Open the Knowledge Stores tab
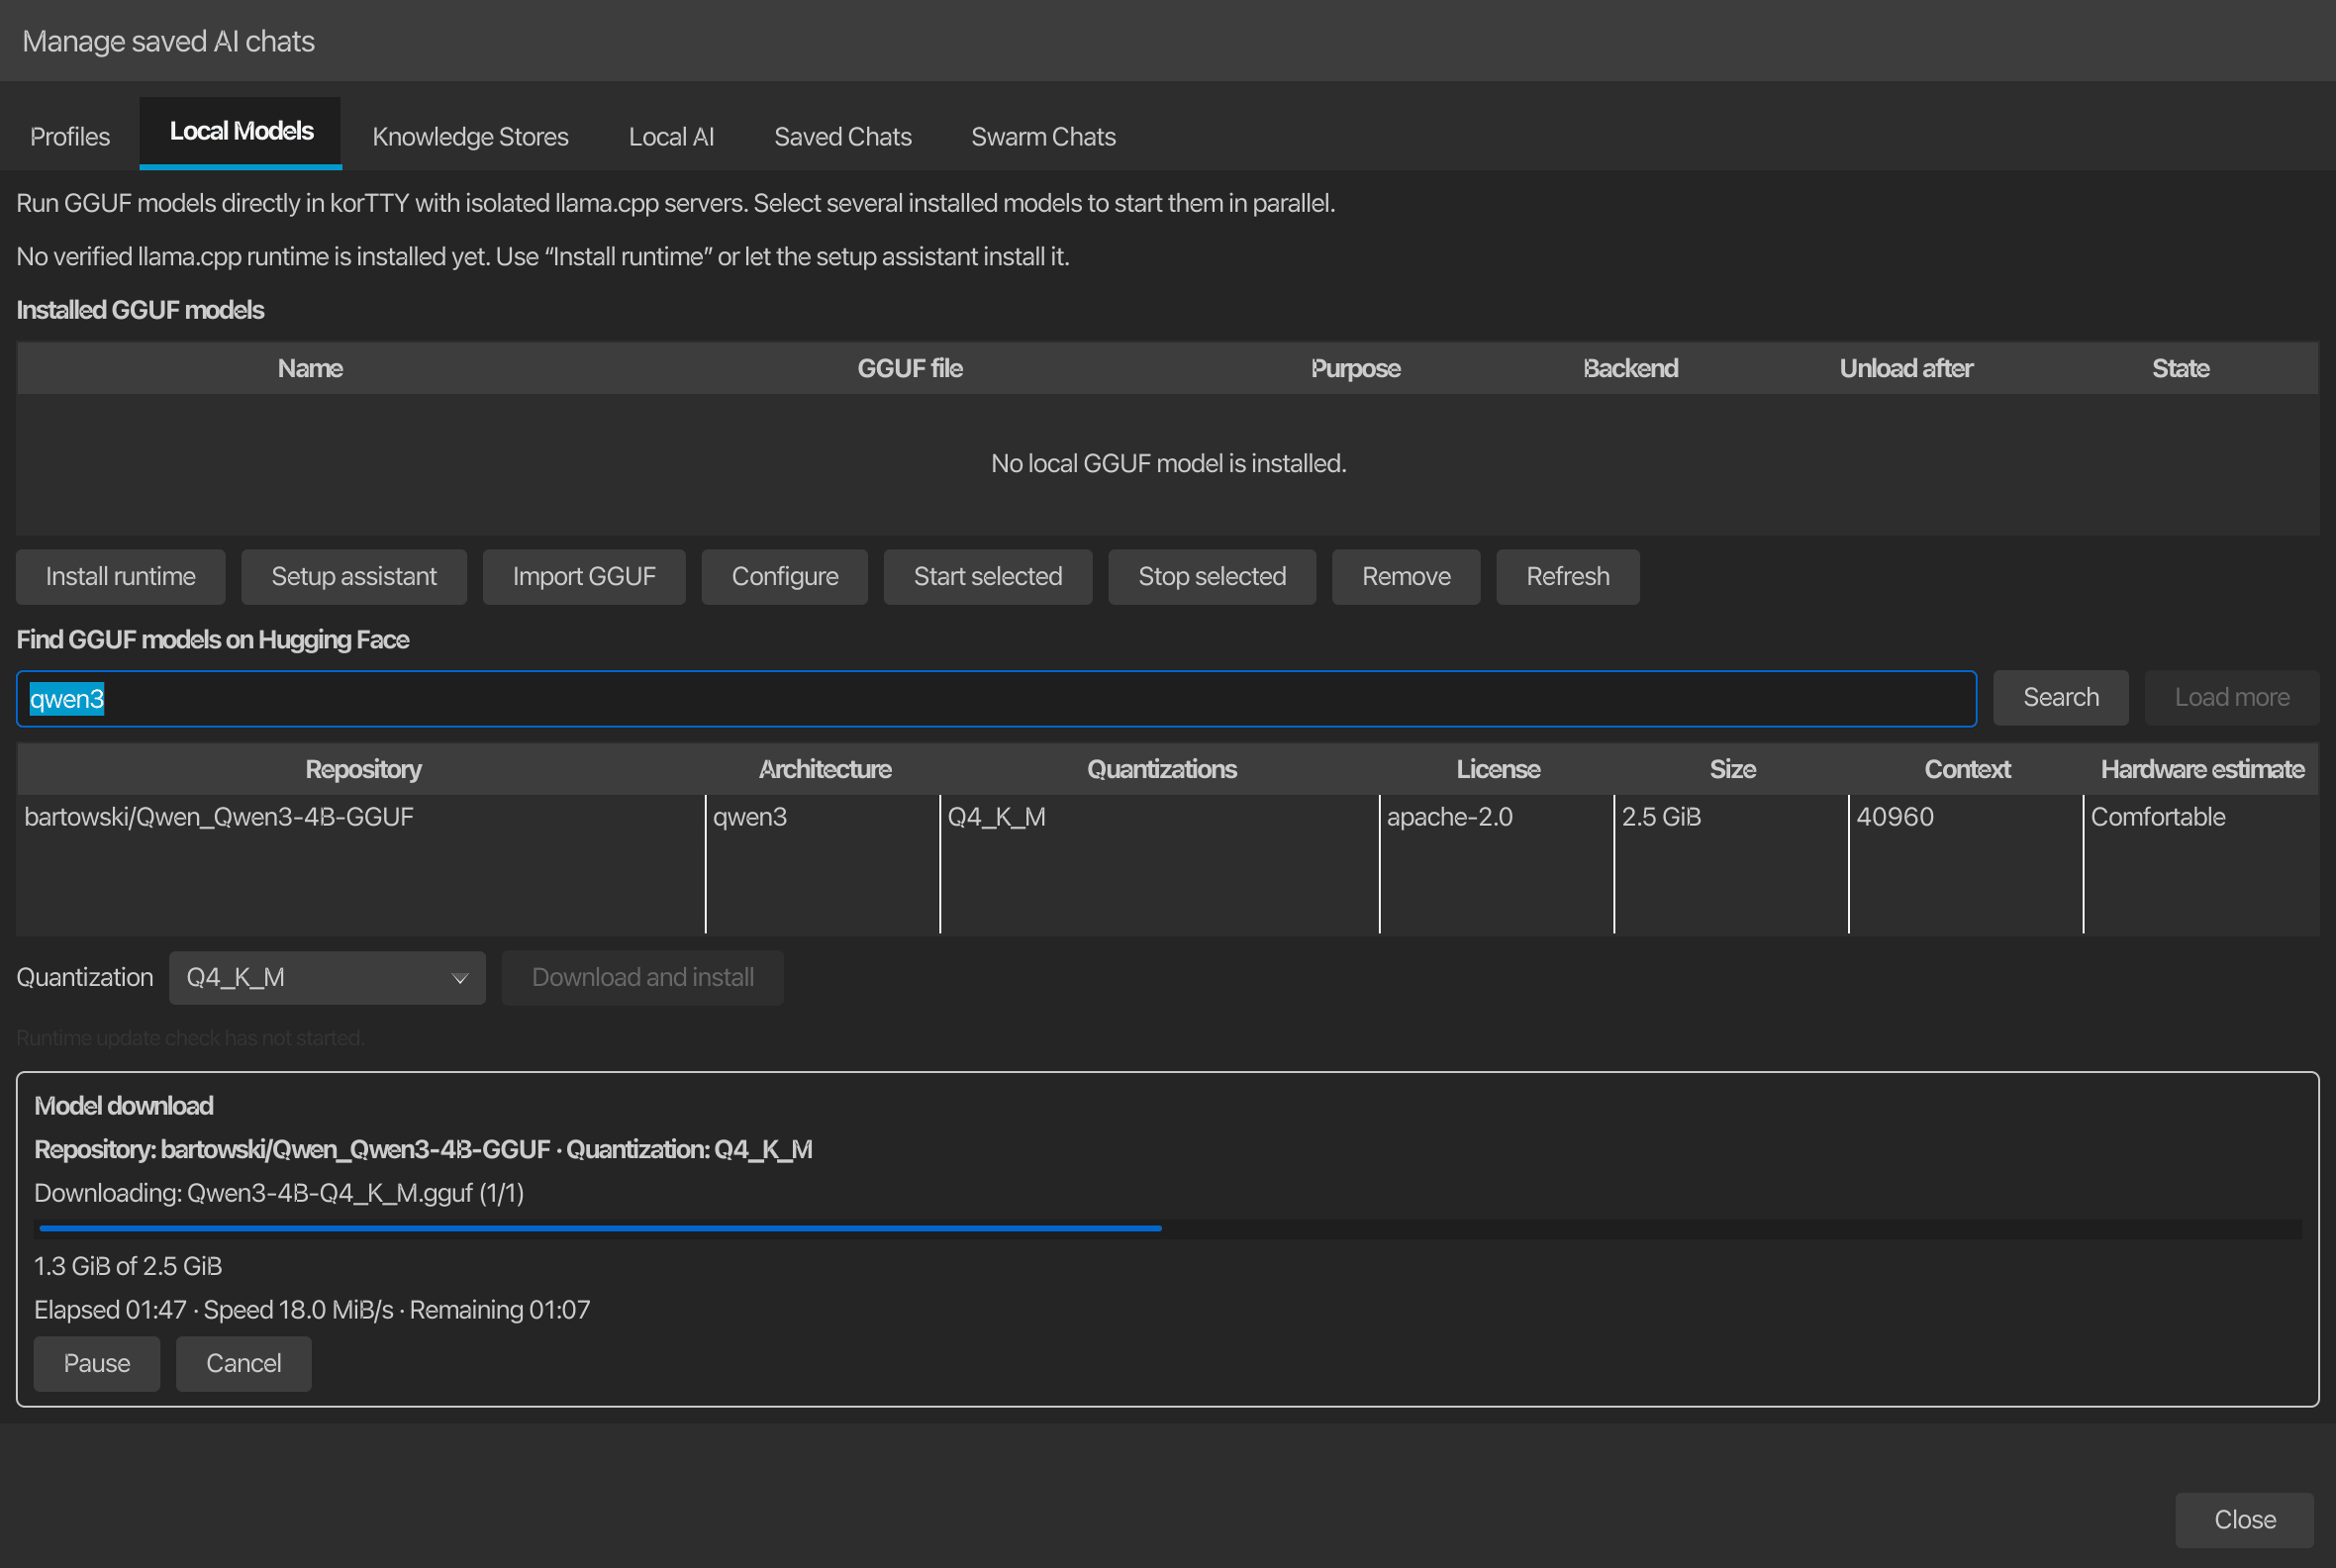Image resolution: width=2336 pixels, height=1568 pixels. [x=470, y=136]
